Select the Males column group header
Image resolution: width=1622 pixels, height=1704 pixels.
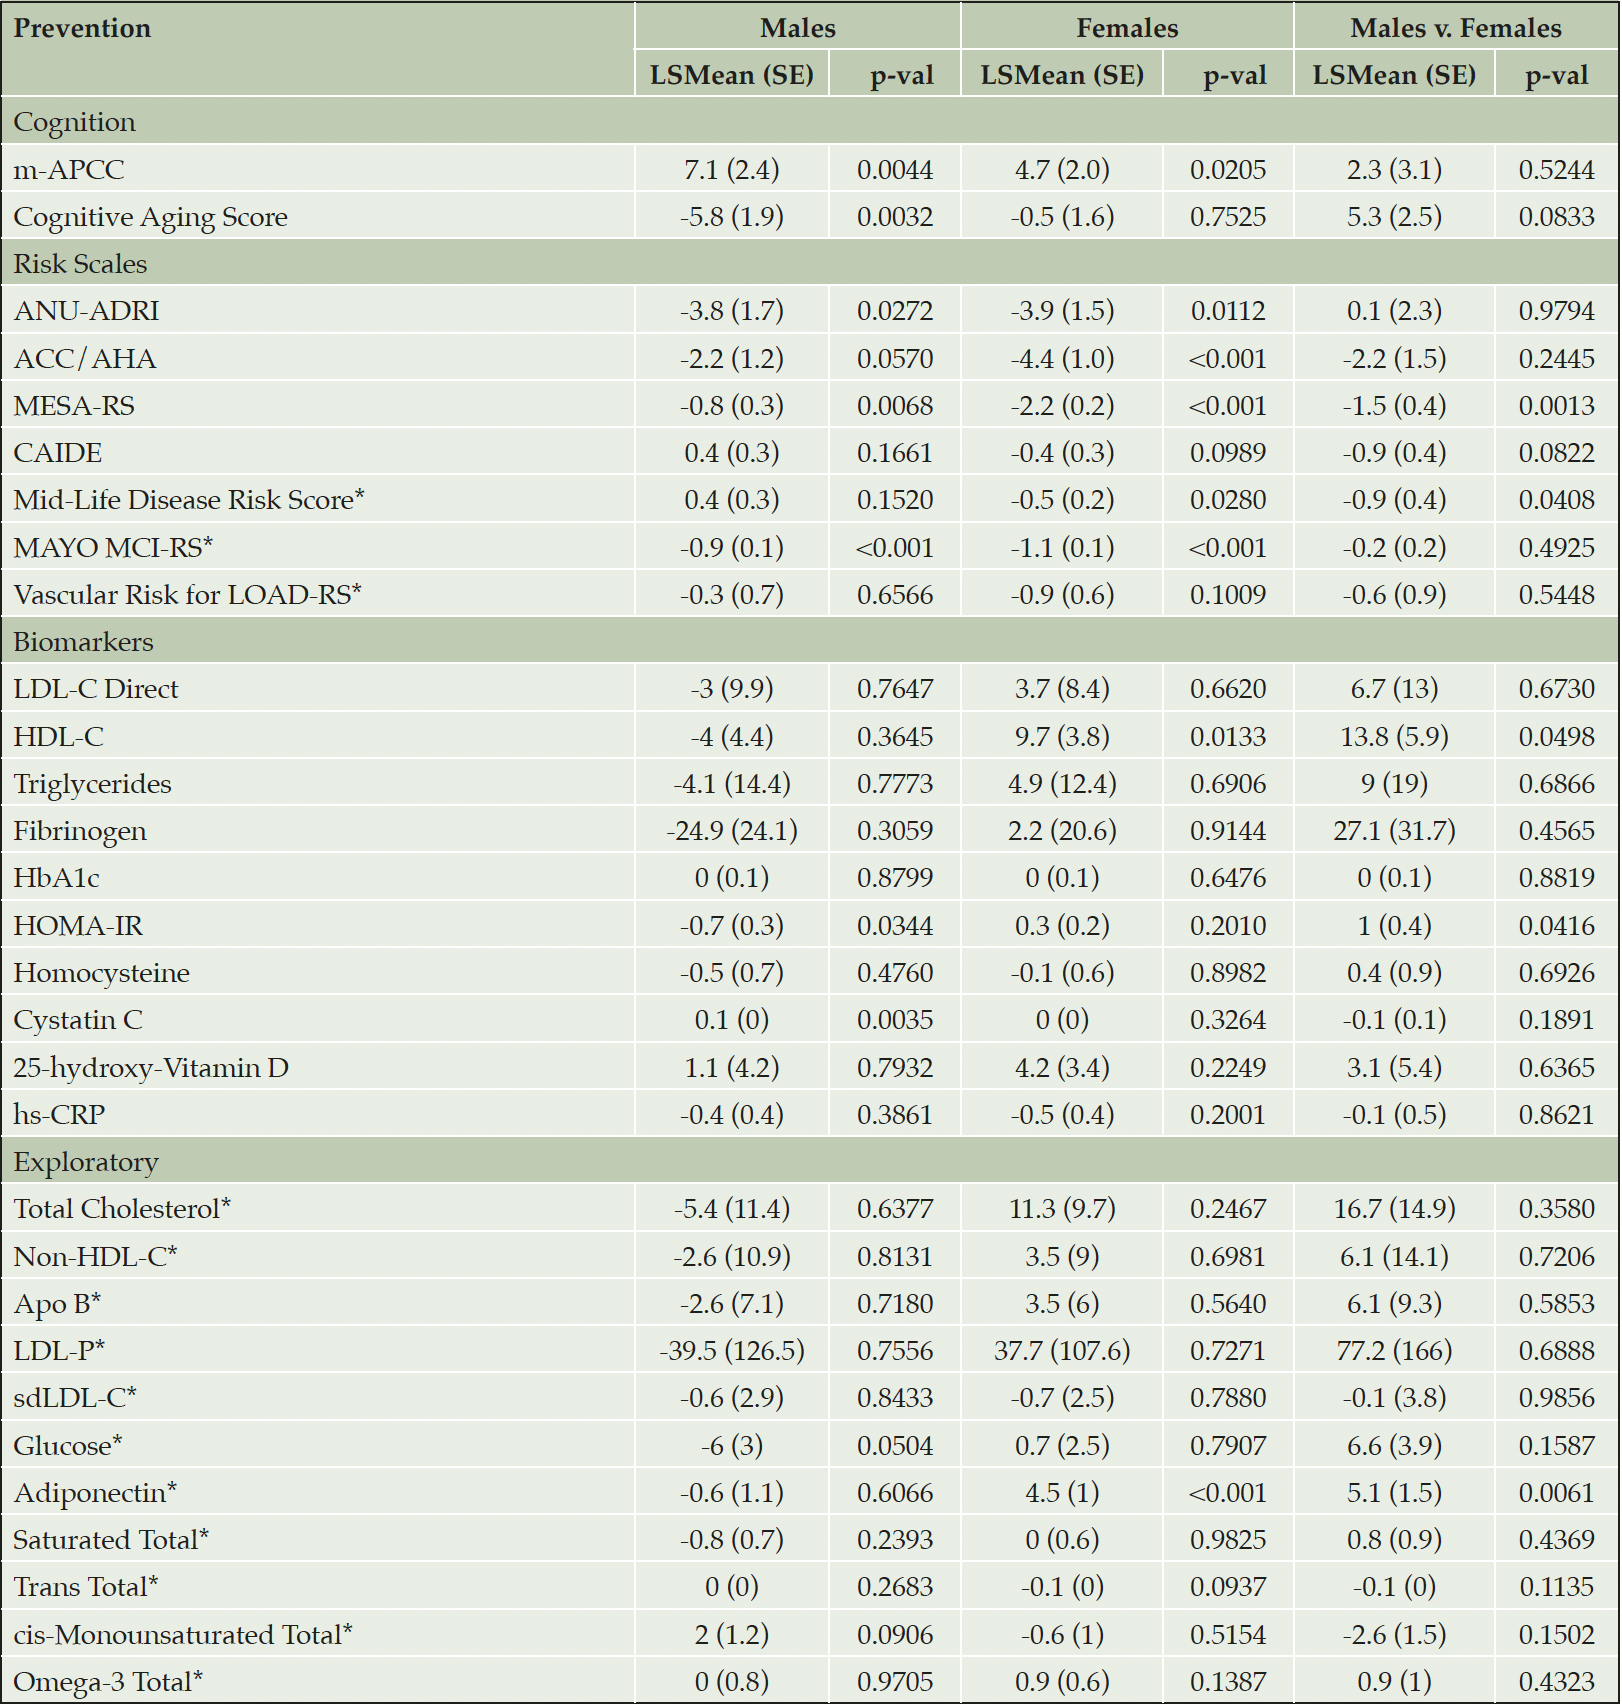pos(797,28)
